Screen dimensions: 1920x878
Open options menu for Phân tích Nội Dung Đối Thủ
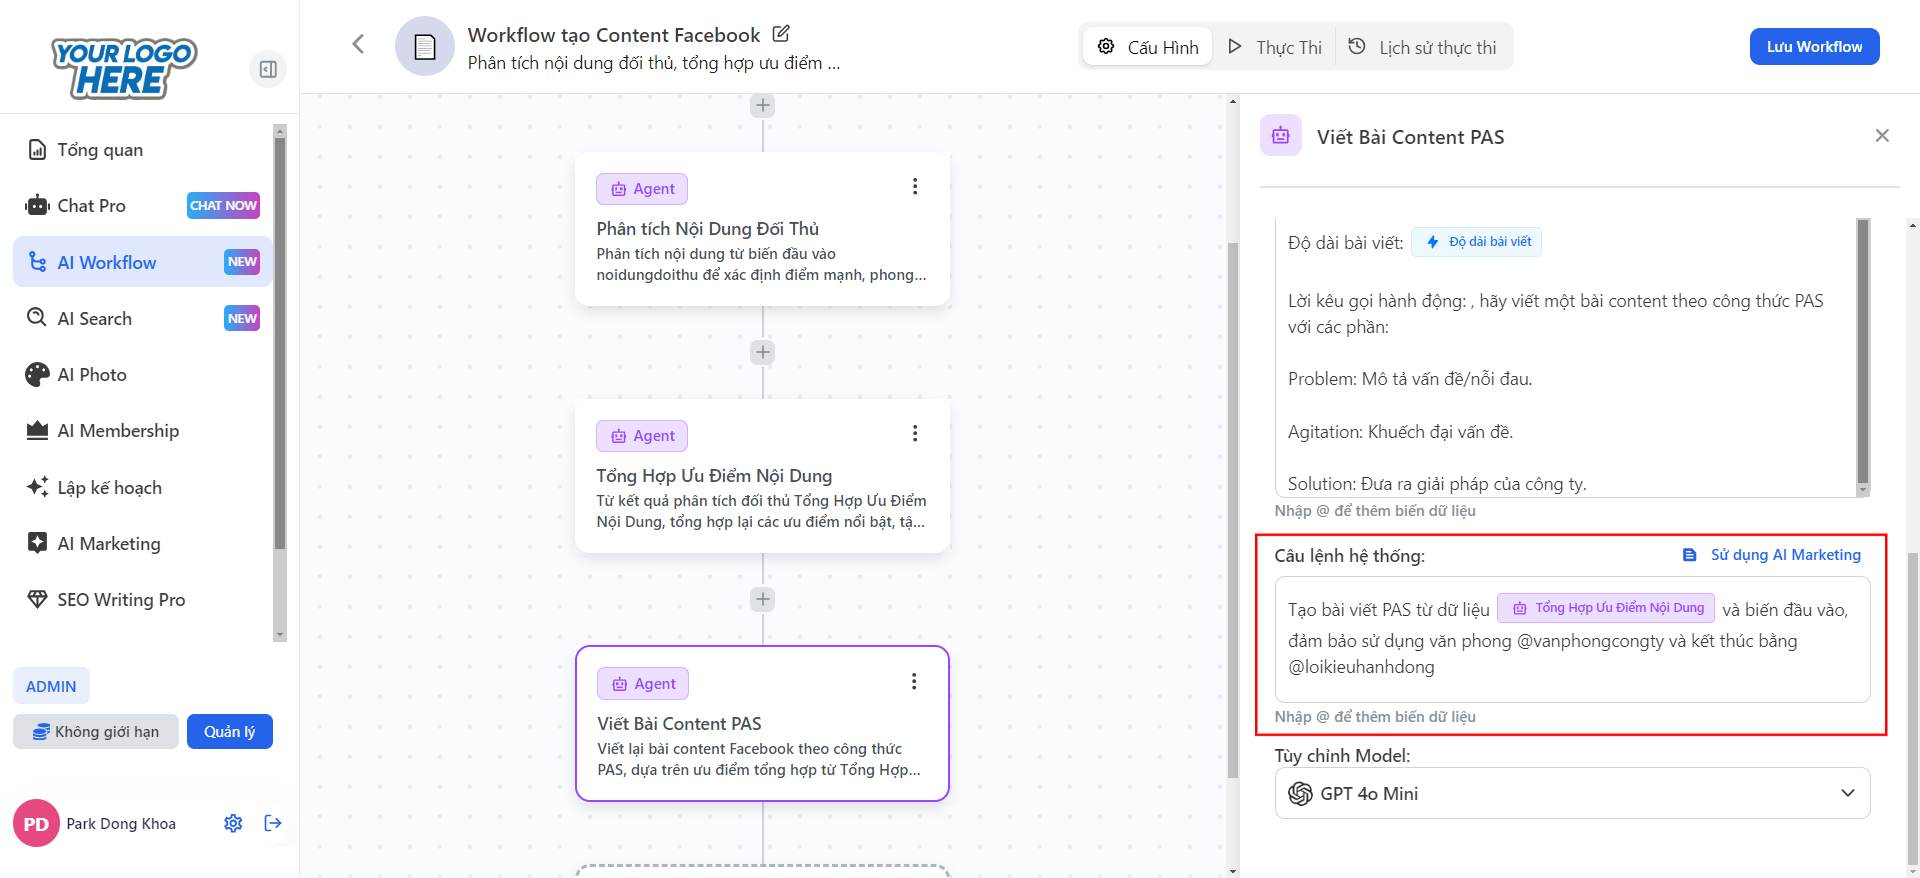point(914,187)
